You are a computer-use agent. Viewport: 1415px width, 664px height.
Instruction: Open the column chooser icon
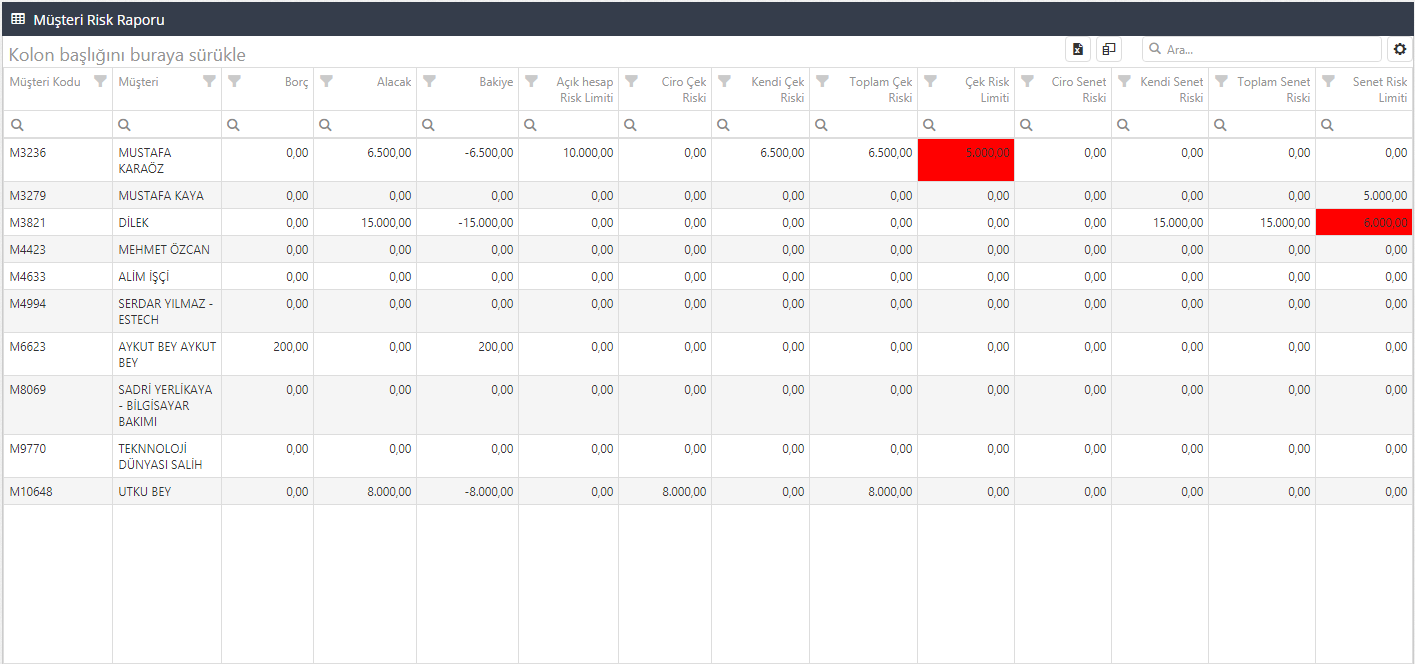point(1109,49)
